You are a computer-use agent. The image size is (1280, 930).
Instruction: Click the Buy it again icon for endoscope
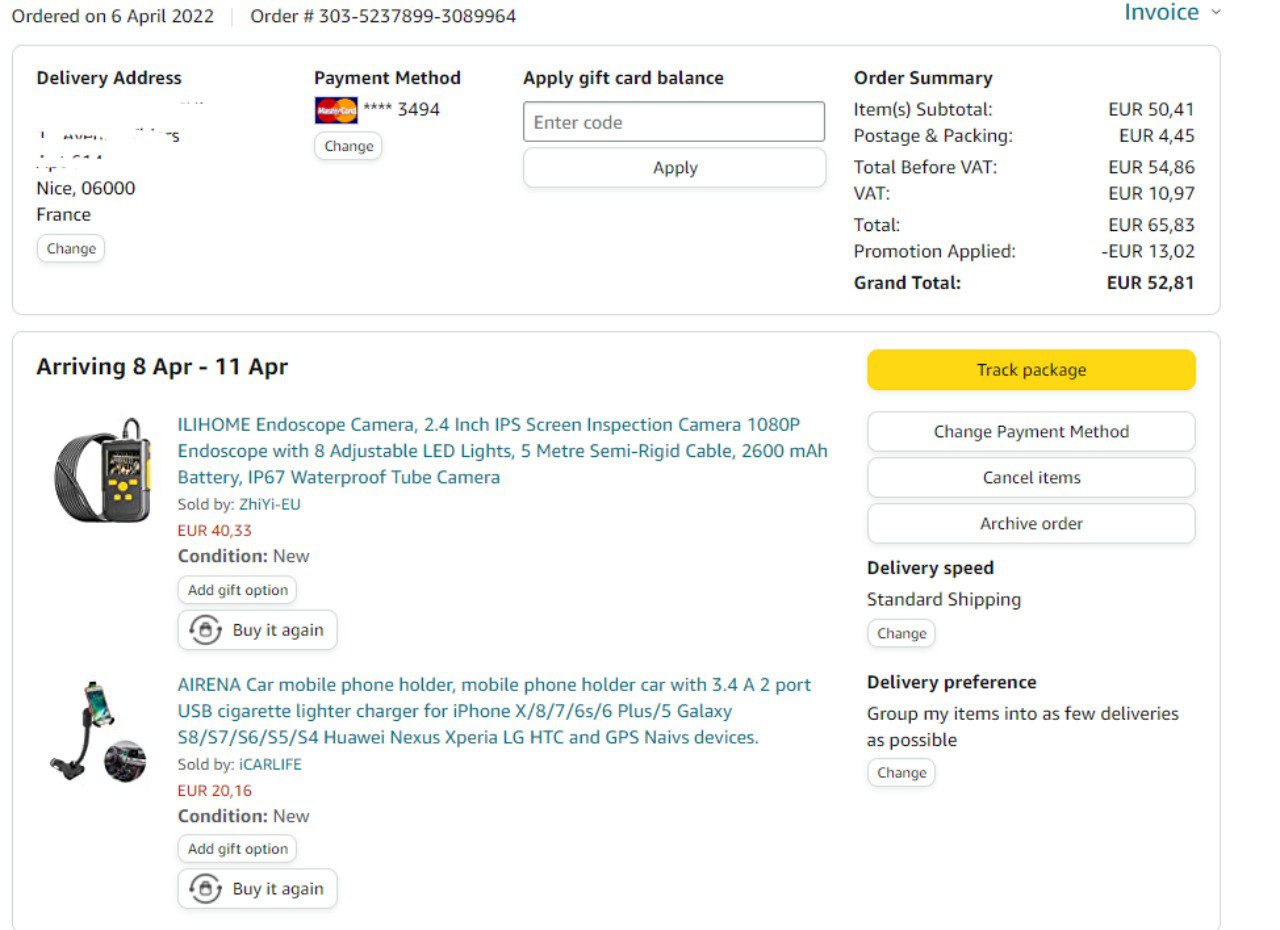click(206, 630)
